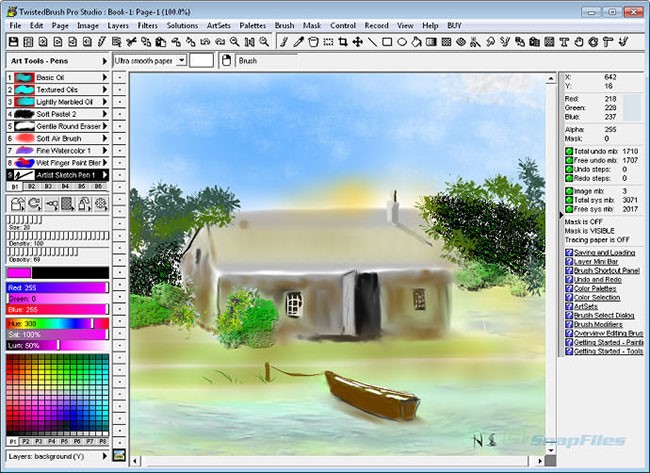Open the ArtSets menu

[x=218, y=26]
